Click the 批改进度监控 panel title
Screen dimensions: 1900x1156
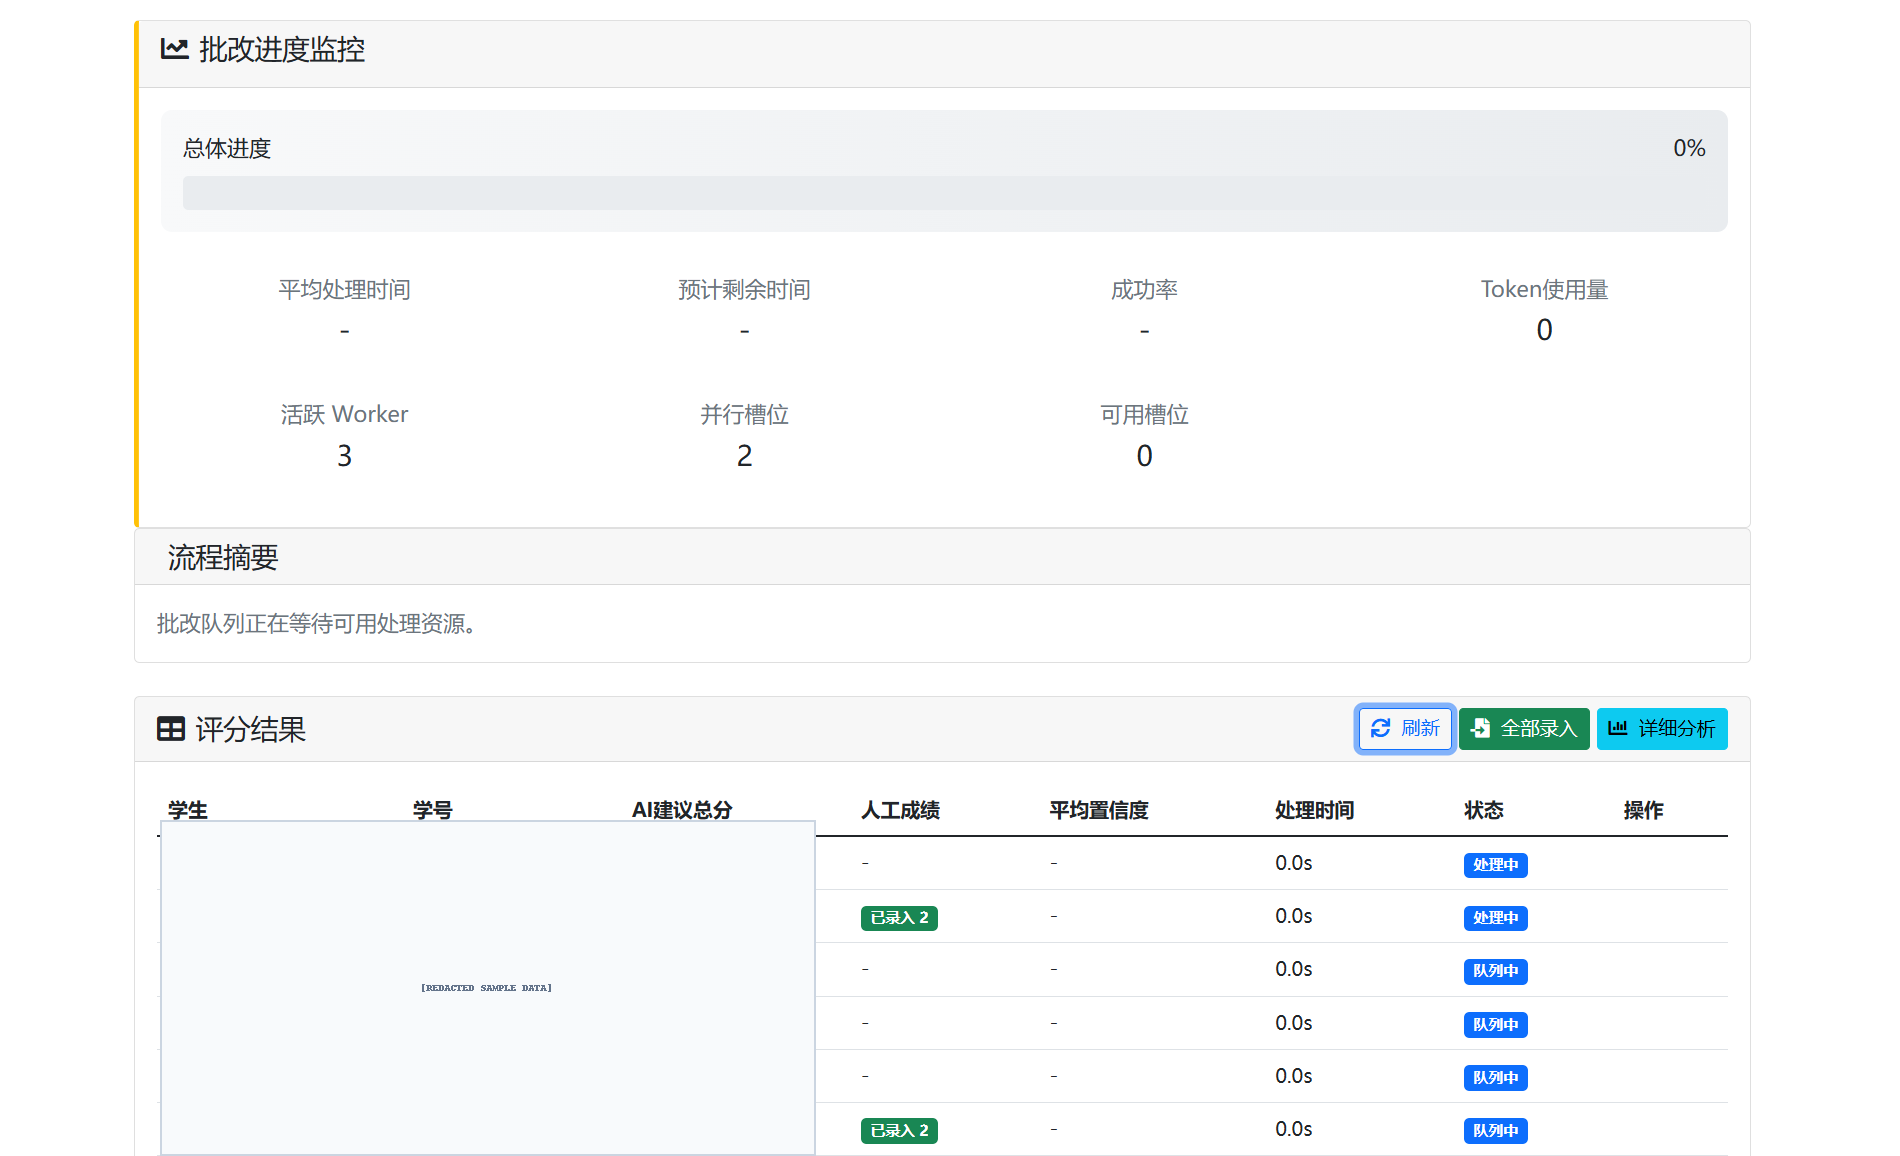click(282, 49)
